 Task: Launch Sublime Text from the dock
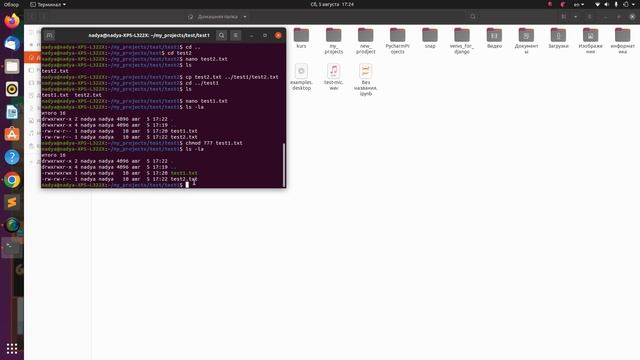click(12, 202)
